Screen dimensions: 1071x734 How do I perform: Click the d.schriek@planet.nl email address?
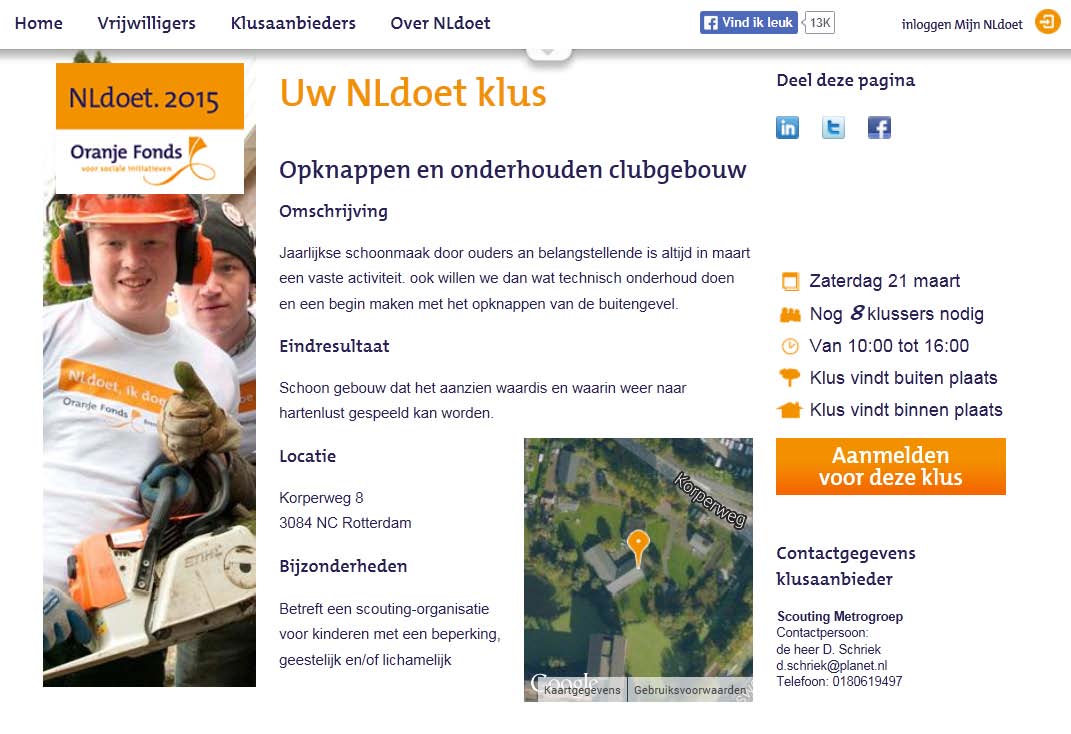coord(831,666)
